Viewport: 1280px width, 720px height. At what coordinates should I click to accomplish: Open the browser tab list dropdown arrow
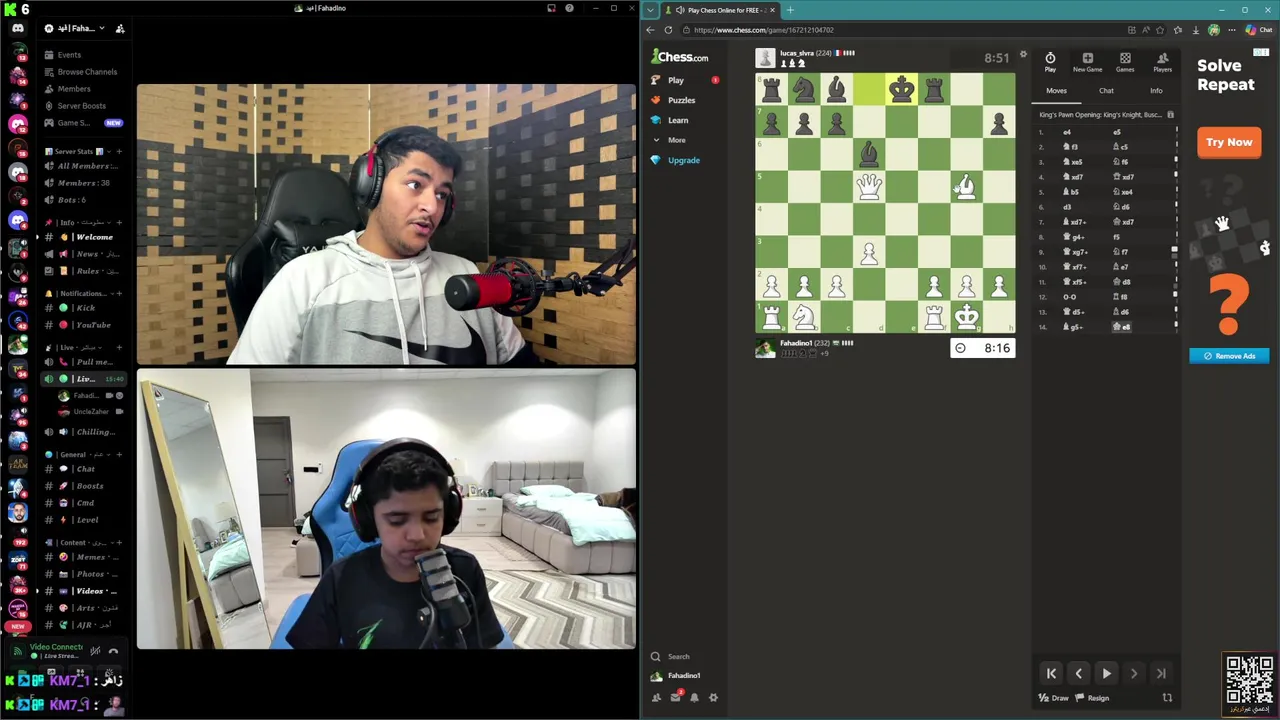pyautogui.click(x=651, y=10)
